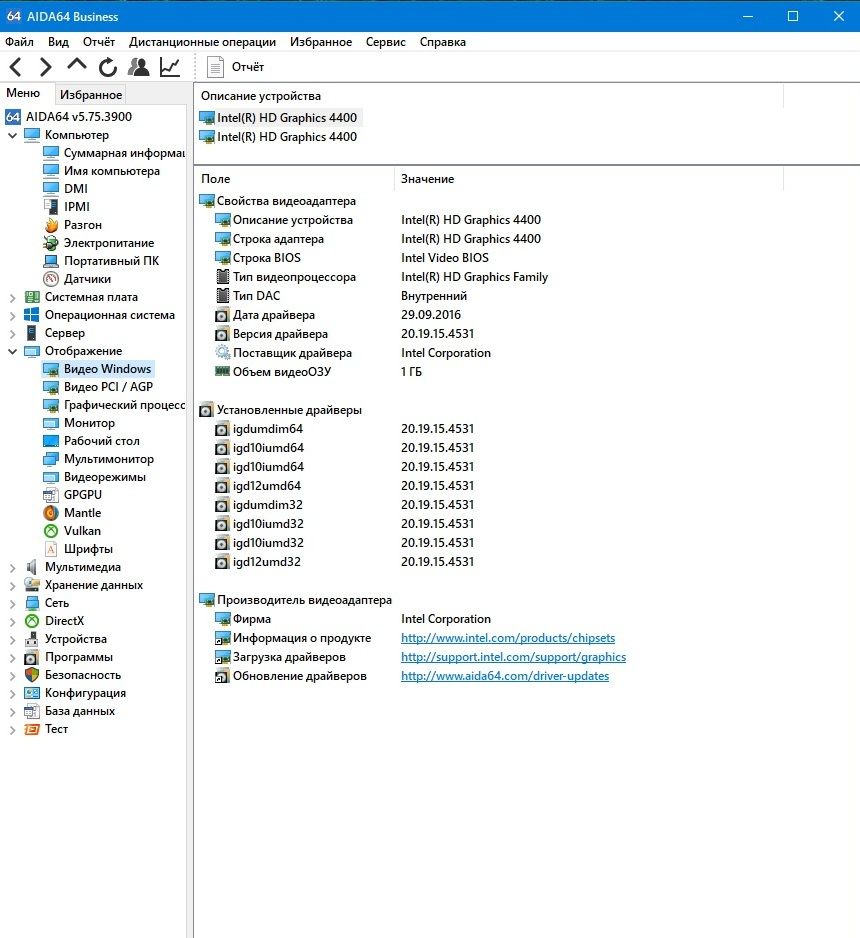Screen dimensions: 860x938
Task: Click the GPGPU icon in the tree
Action: (x=51, y=495)
